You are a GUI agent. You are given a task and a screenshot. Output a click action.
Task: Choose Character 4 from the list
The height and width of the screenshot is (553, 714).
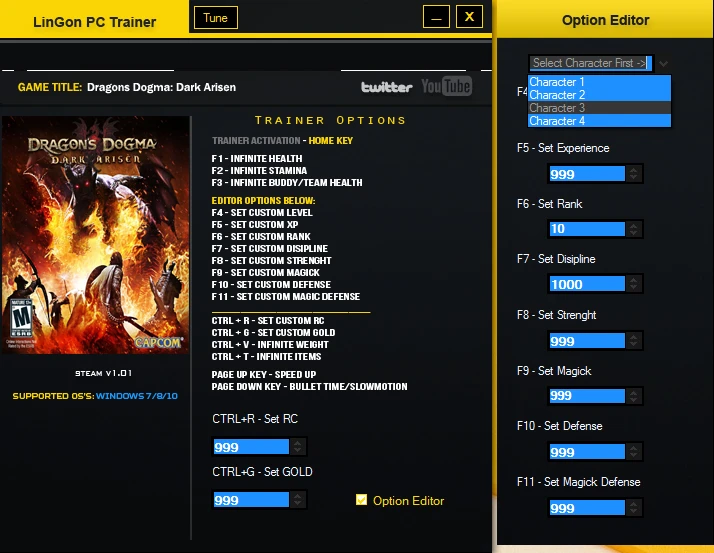[599, 121]
